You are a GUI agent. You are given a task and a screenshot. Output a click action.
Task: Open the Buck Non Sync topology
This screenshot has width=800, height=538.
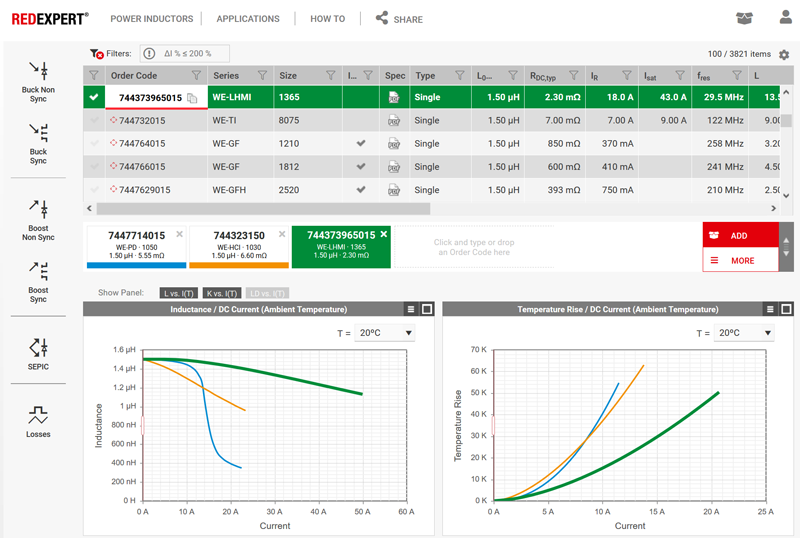pyautogui.click(x=38, y=80)
